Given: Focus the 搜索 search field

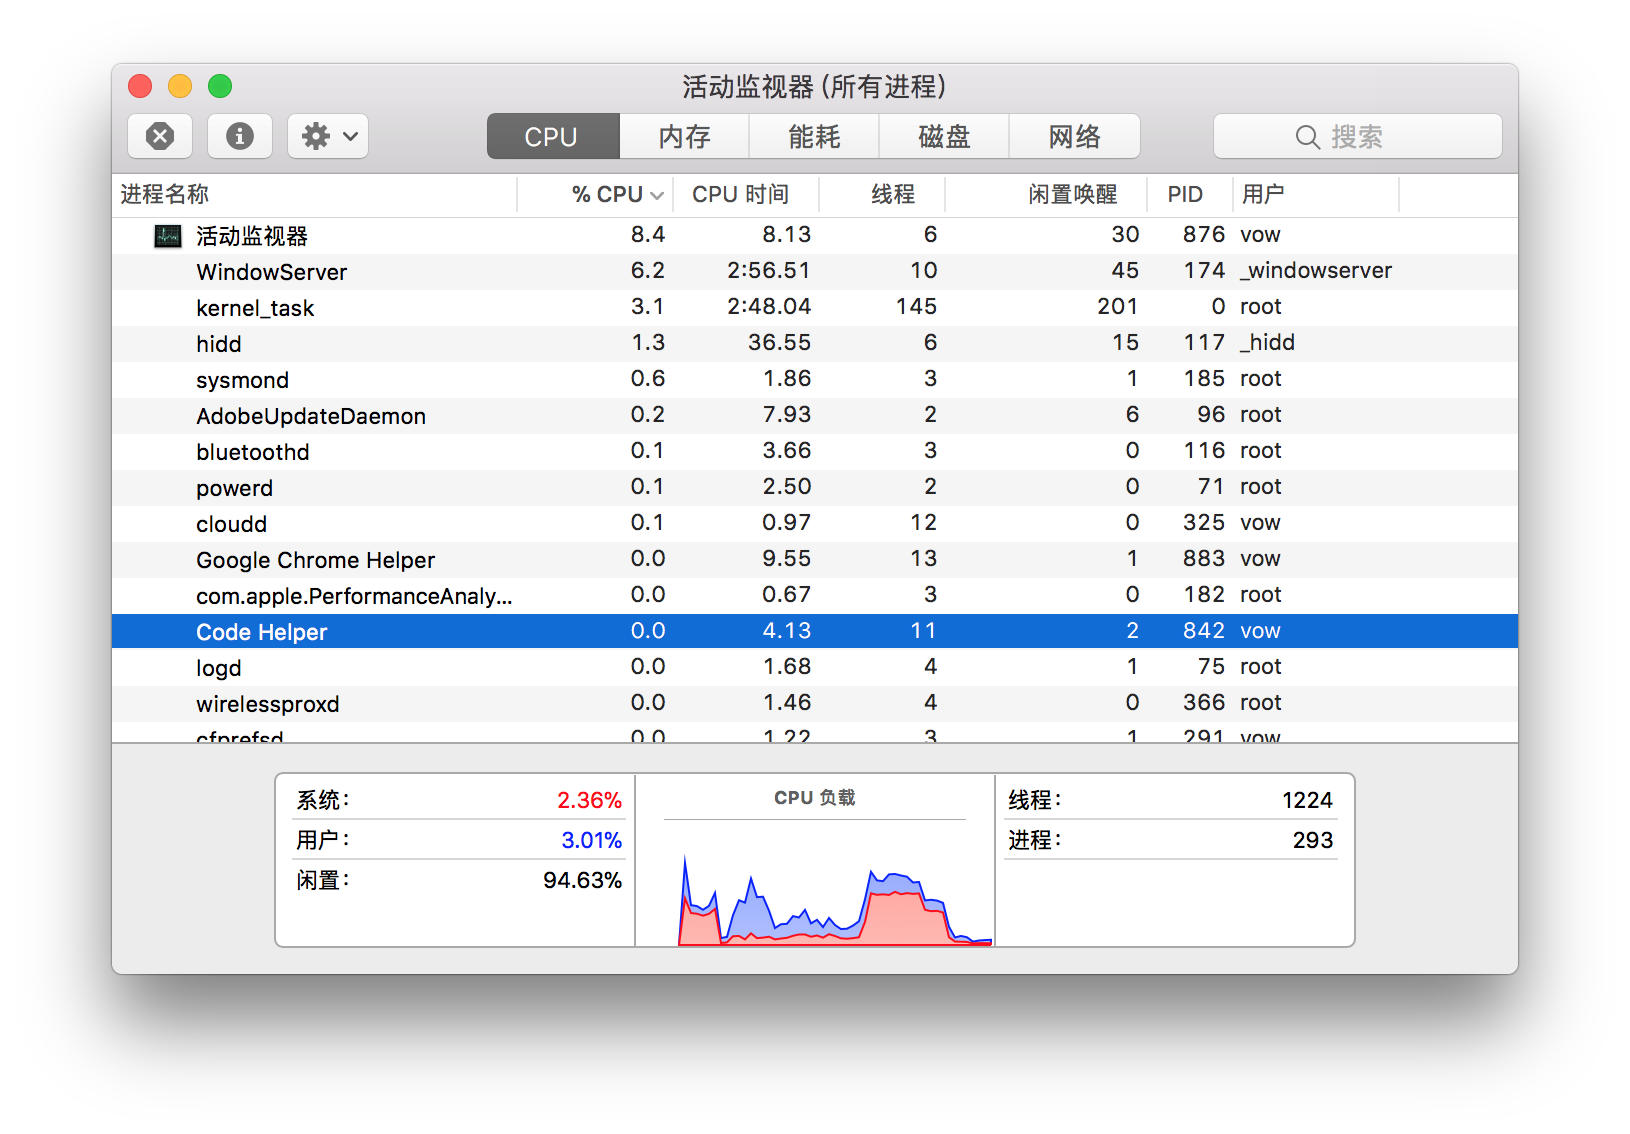Looking at the screenshot, I should [x=1358, y=136].
